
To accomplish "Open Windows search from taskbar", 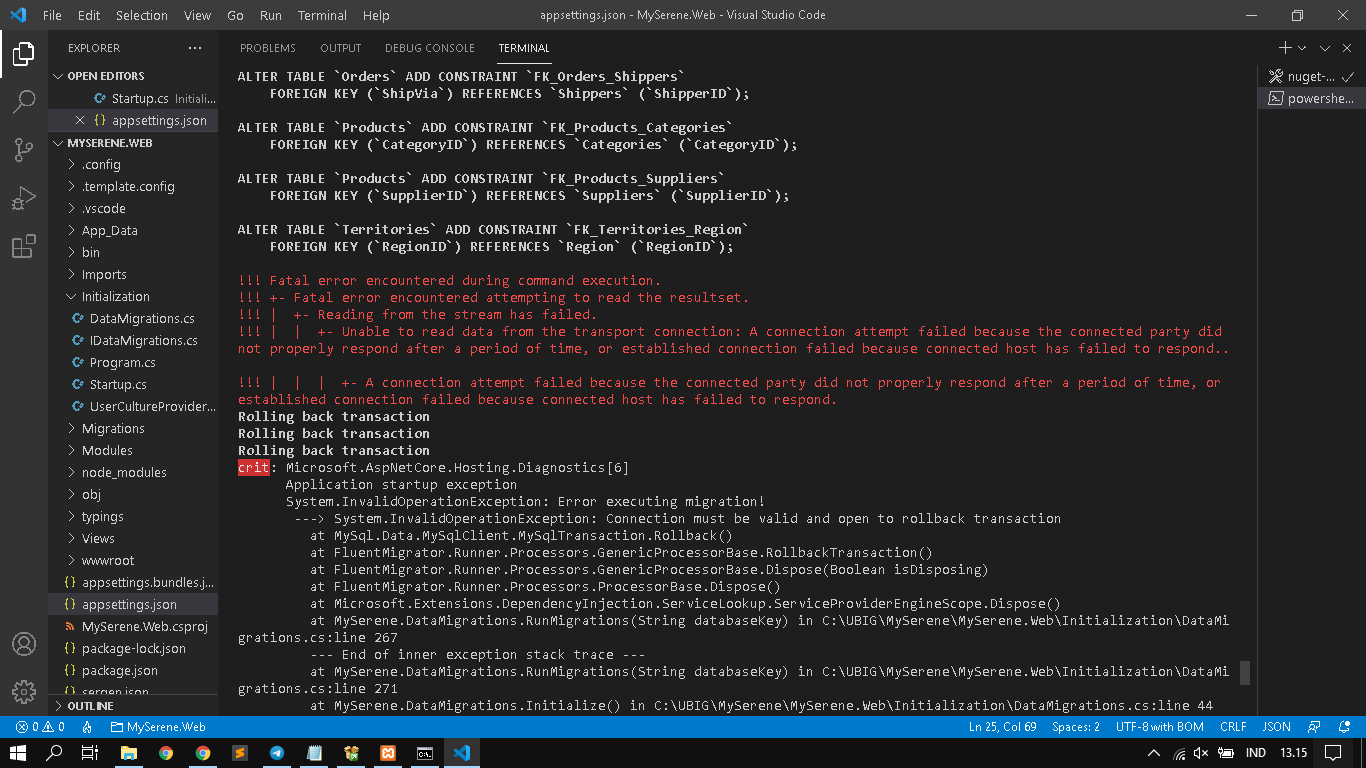I will (55, 753).
